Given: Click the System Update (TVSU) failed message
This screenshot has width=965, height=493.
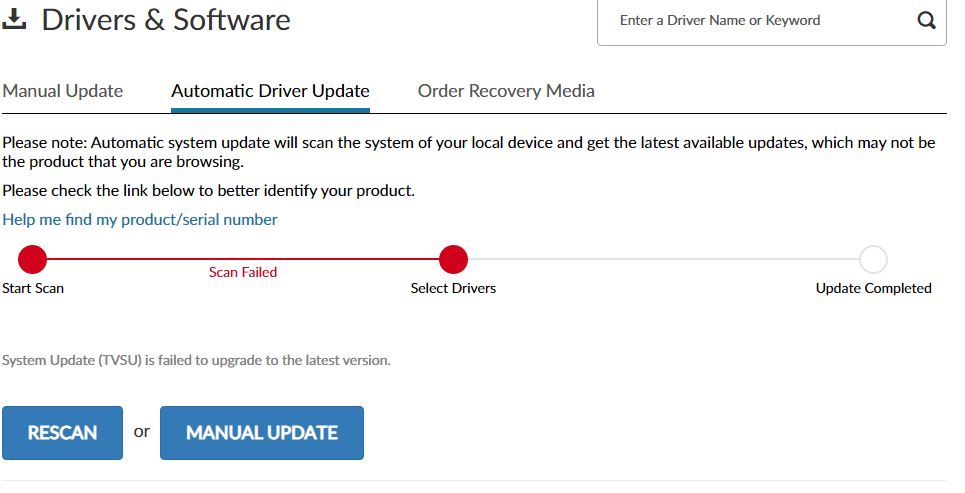Looking at the screenshot, I should point(196,360).
